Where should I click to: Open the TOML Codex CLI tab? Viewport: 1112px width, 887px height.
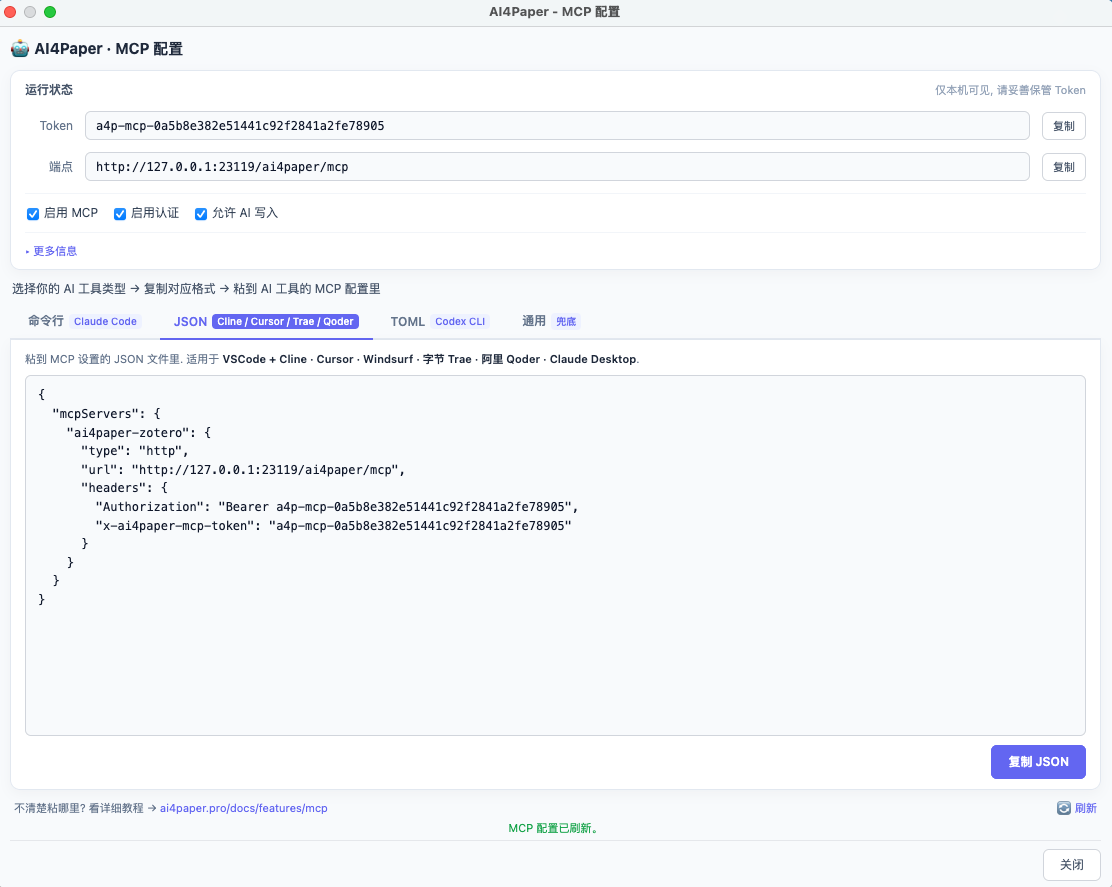click(439, 321)
